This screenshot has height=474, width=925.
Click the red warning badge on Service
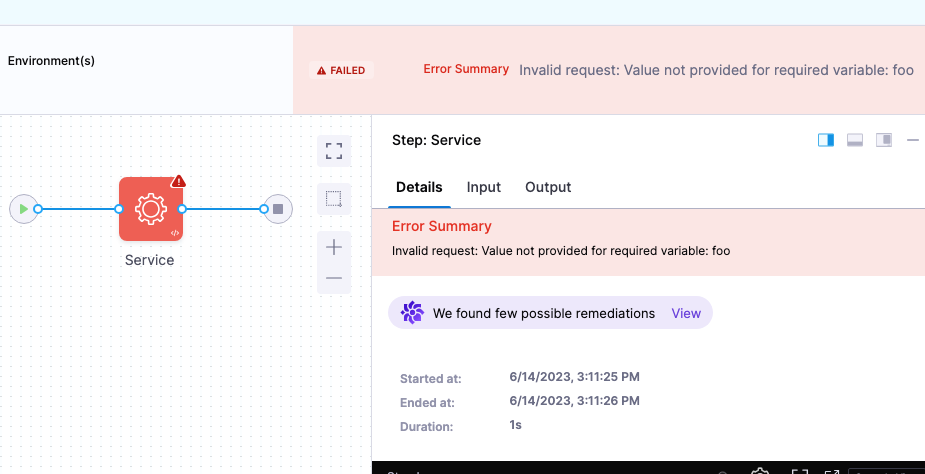tap(178, 181)
